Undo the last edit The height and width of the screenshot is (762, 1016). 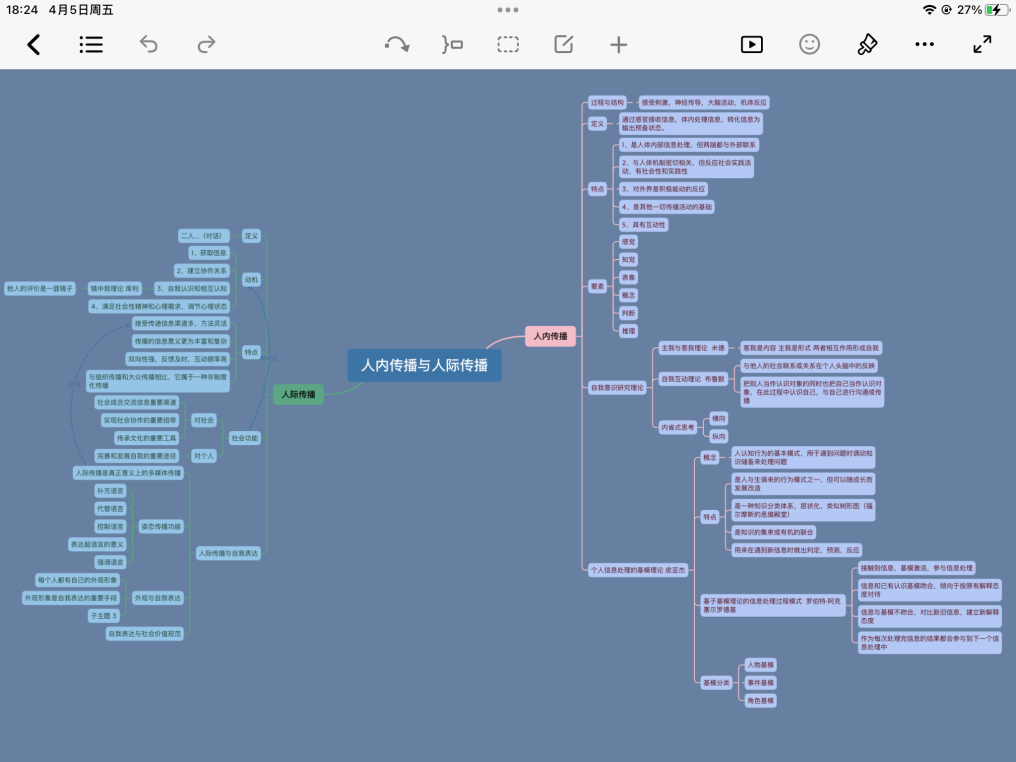coord(148,45)
